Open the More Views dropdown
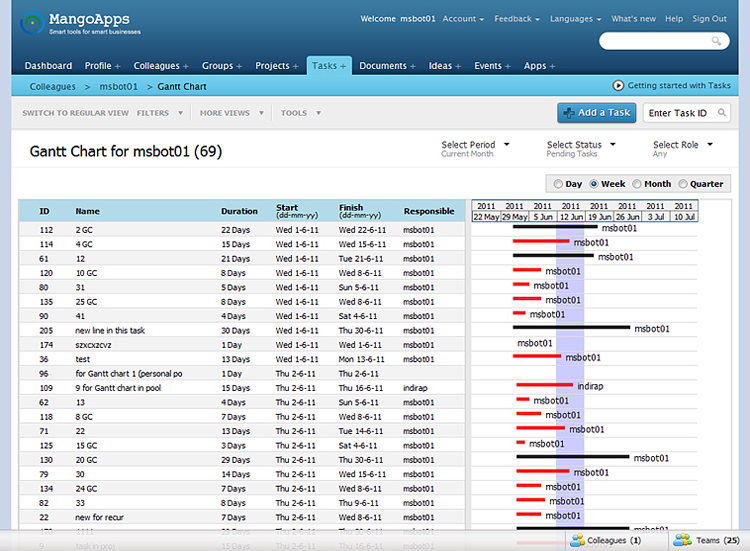This screenshot has height=551, width=750. tap(232, 113)
